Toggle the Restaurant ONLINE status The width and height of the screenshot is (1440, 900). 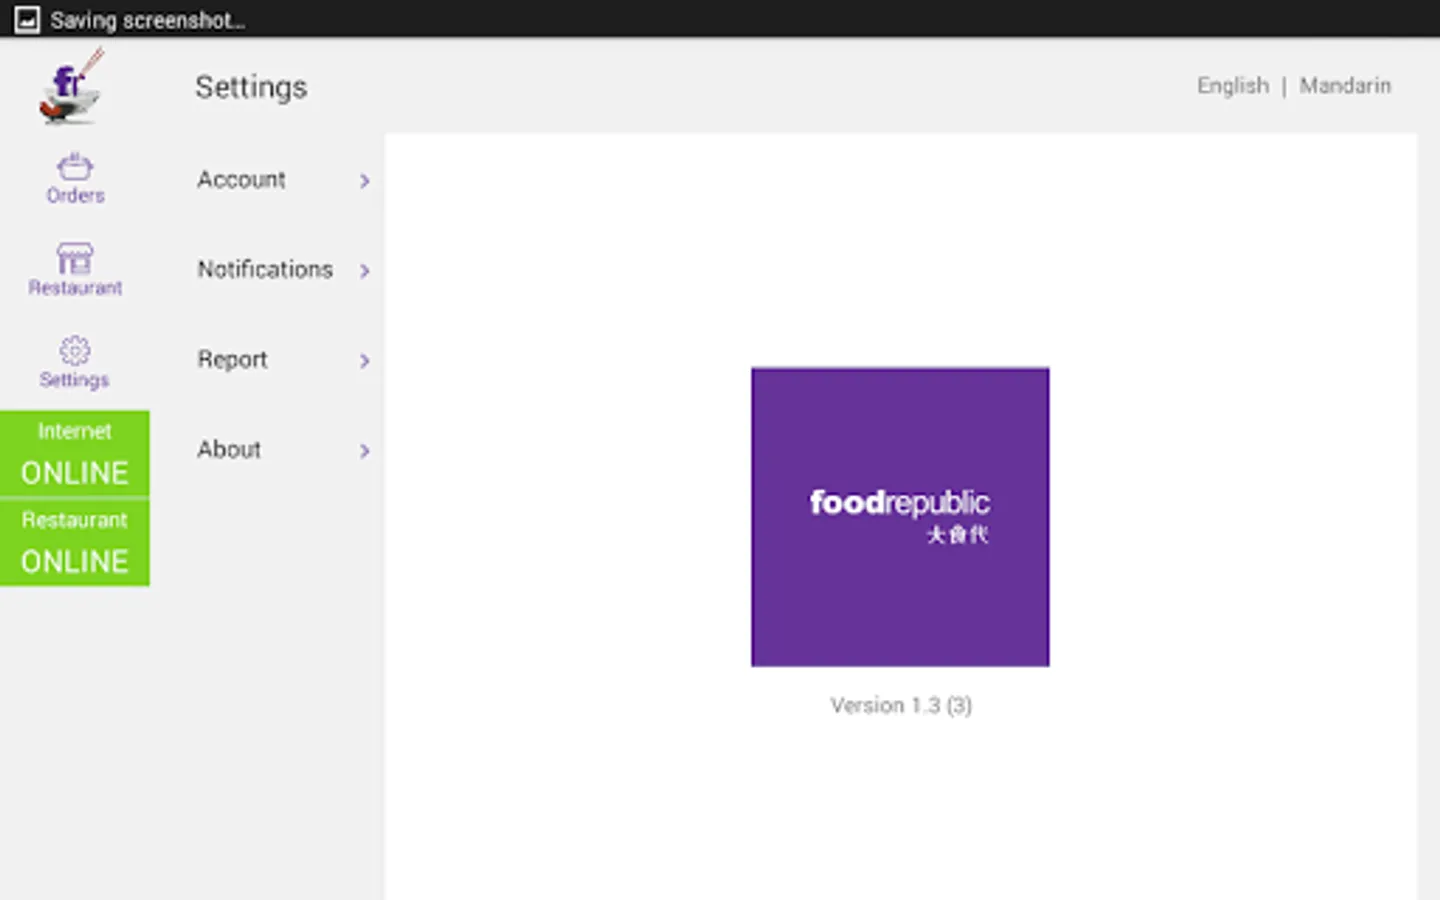tap(75, 543)
